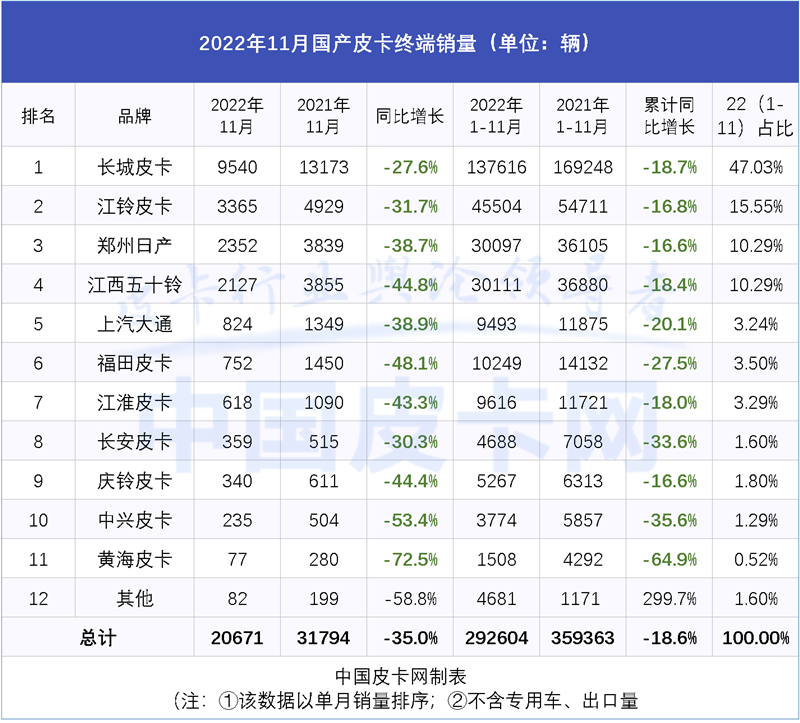Select the 黄海皮卡 brand cell
The image size is (800, 723).
point(135,560)
